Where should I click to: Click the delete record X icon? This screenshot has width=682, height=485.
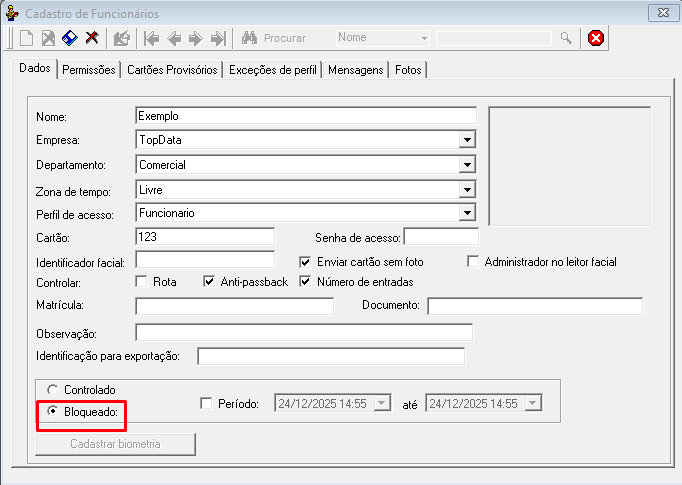[92, 38]
